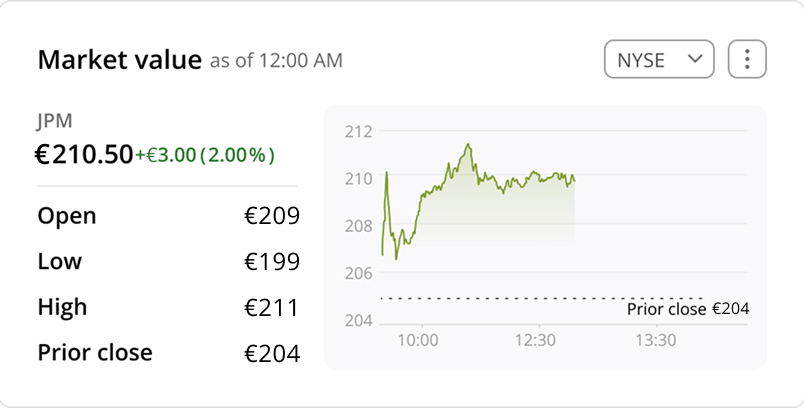Open the three-dot more options menu

(747, 60)
